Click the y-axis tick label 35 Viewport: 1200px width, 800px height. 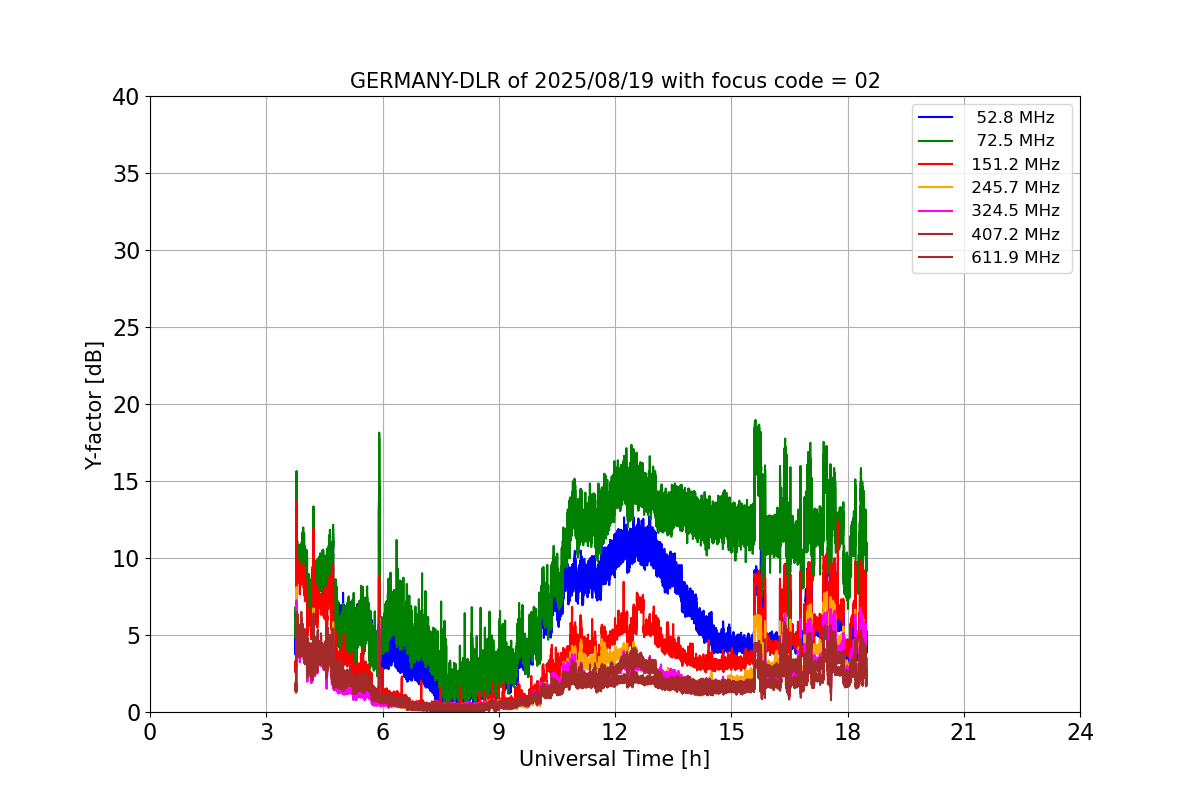[126, 174]
